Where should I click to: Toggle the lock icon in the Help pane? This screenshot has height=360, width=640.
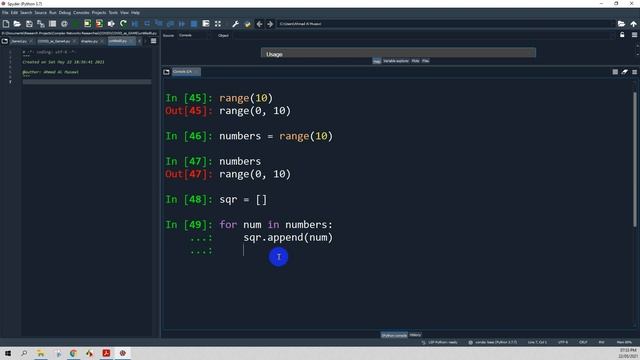tap(622, 35)
